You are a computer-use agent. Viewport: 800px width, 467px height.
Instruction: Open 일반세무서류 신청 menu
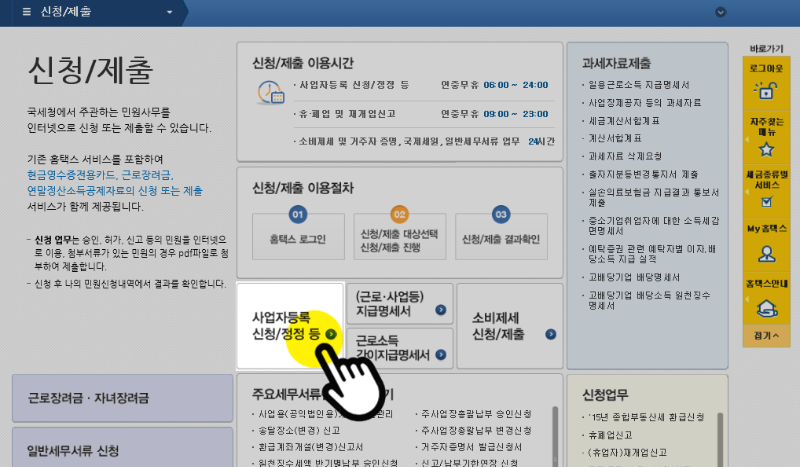click(x=122, y=449)
